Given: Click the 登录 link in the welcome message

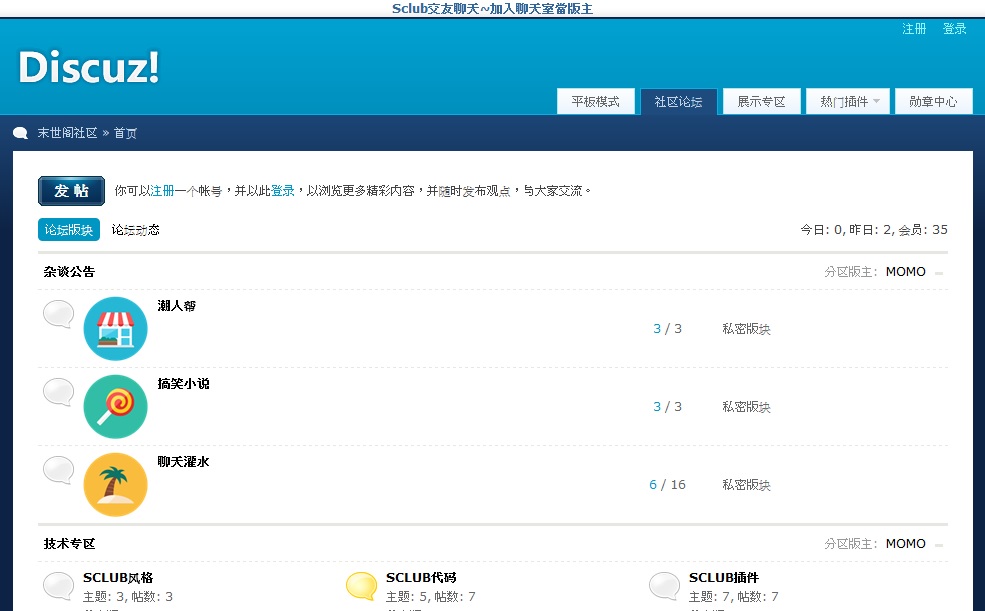Looking at the screenshot, I should (283, 191).
